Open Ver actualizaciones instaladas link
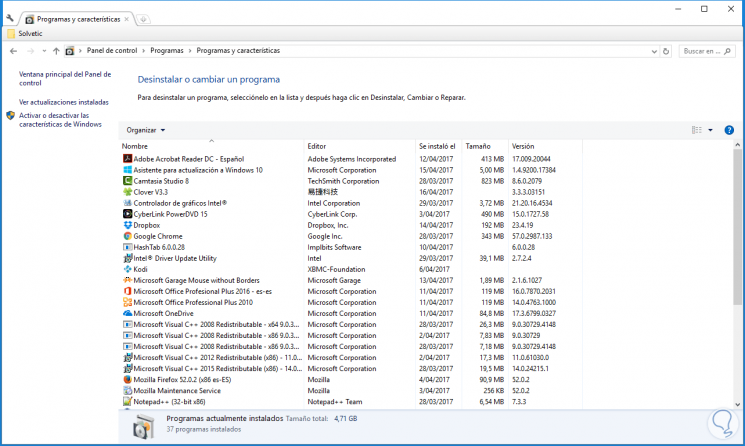Screen dimensions: 745x446 coord(64,102)
